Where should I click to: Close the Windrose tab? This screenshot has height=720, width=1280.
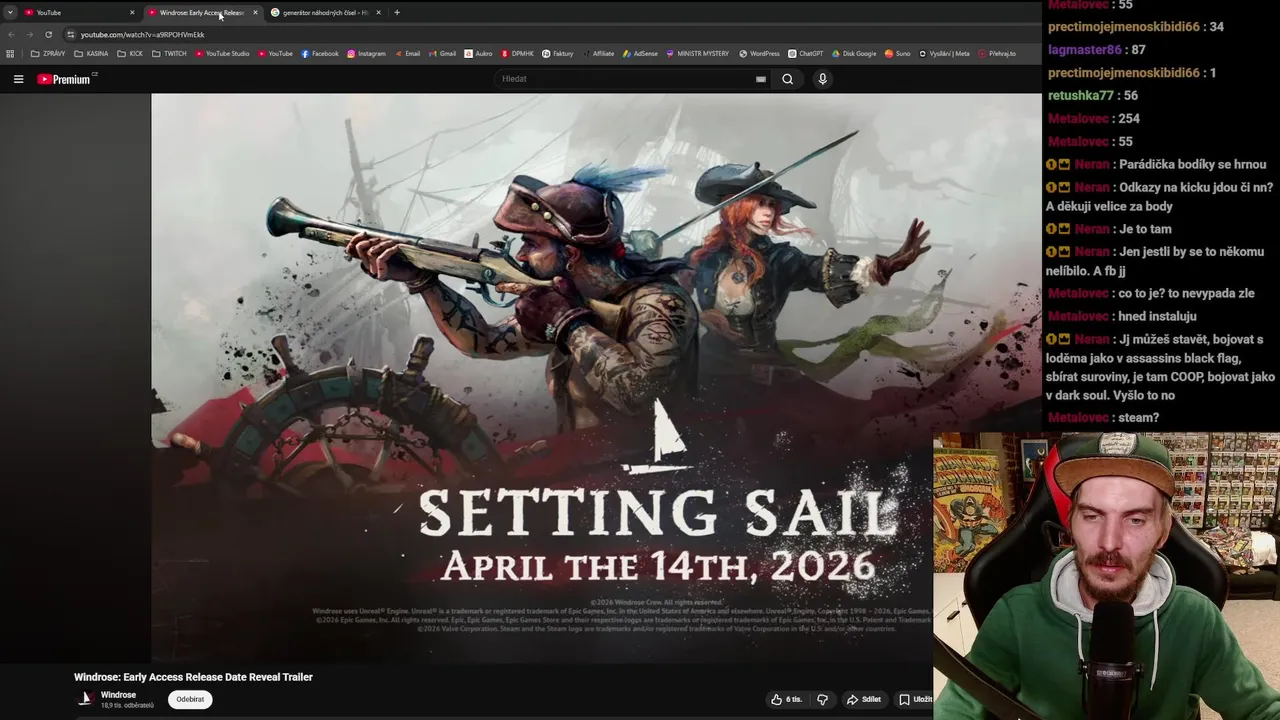coord(255,12)
